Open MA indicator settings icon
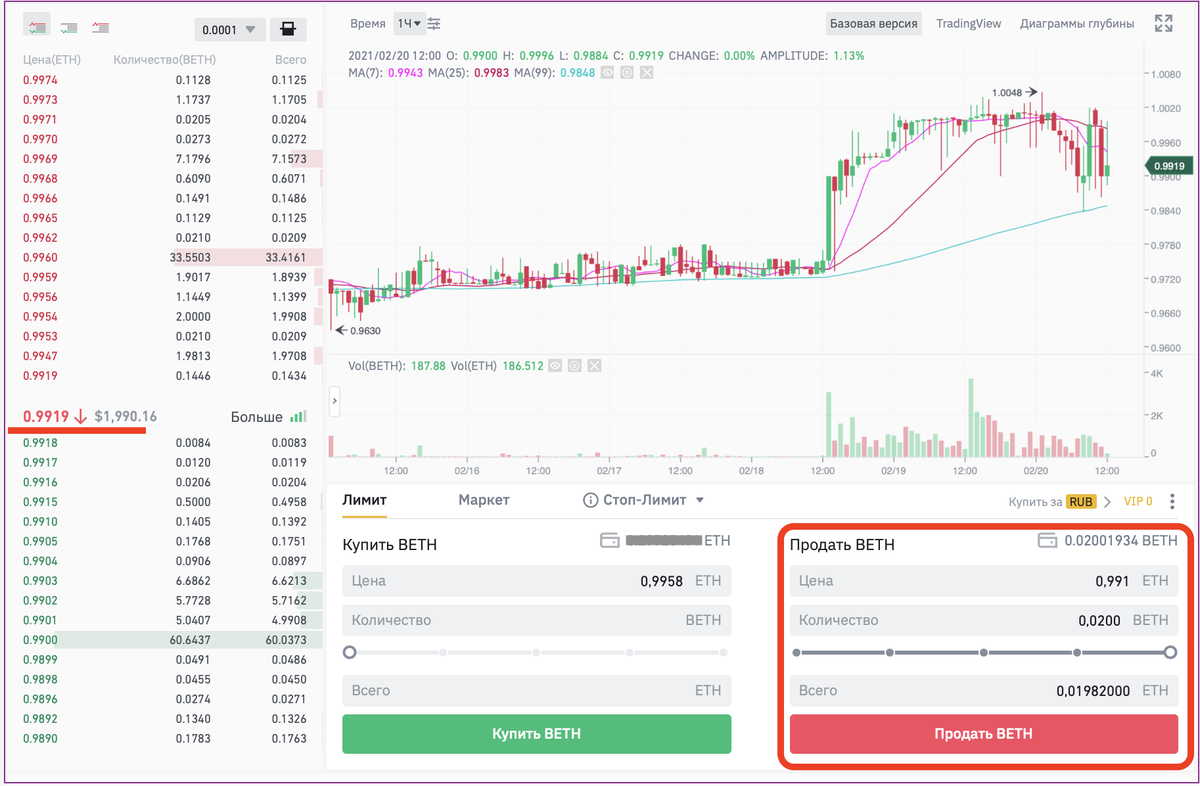 click(x=627, y=72)
